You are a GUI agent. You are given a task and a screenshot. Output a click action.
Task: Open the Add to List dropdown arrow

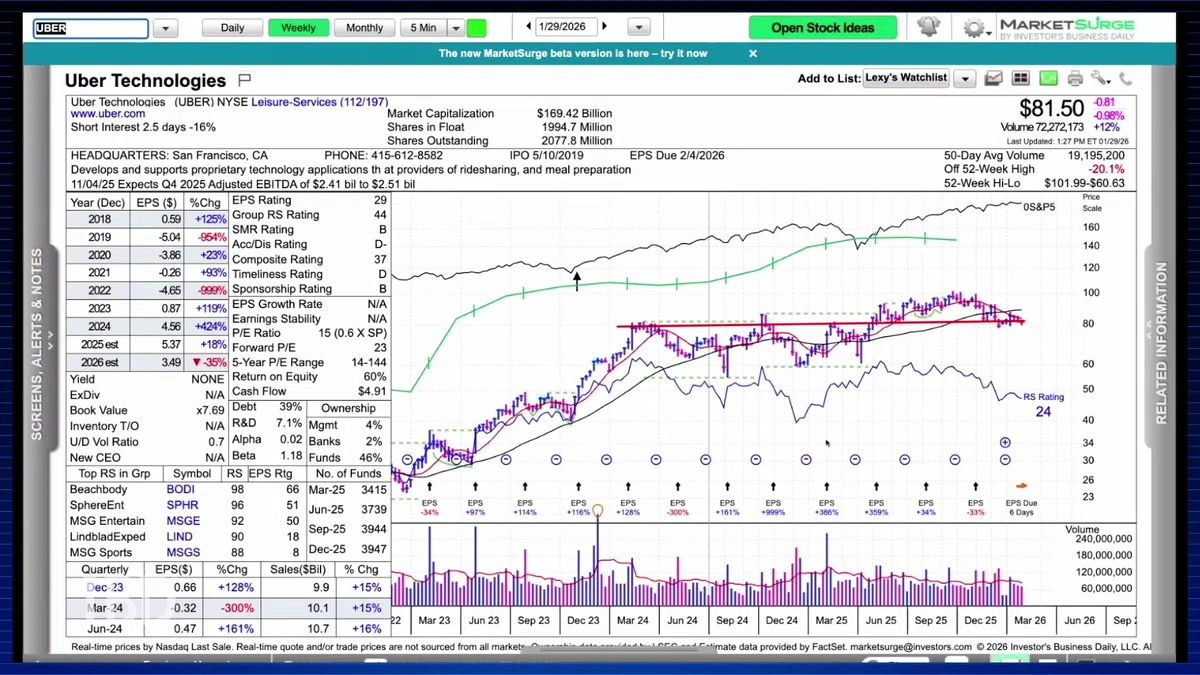pos(964,78)
